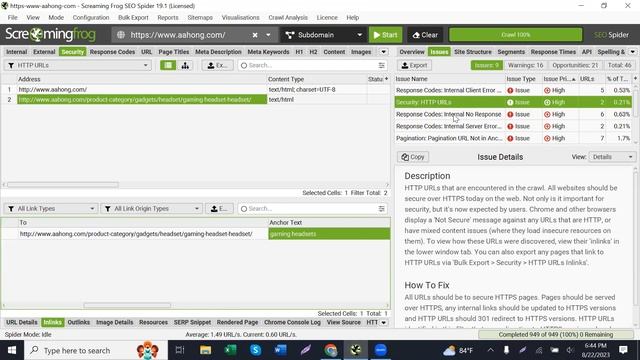The width and height of the screenshot is (640, 360).
Task: Switch to tree view icon in top panel
Action: pyautogui.click(x=185, y=65)
